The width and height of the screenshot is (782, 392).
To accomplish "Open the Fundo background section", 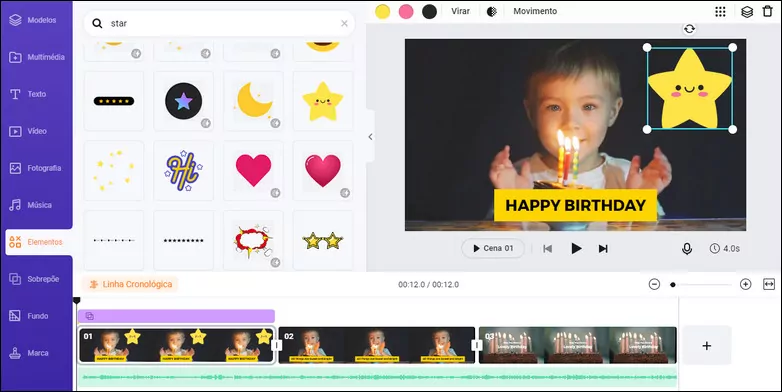I will (x=29, y=316).
